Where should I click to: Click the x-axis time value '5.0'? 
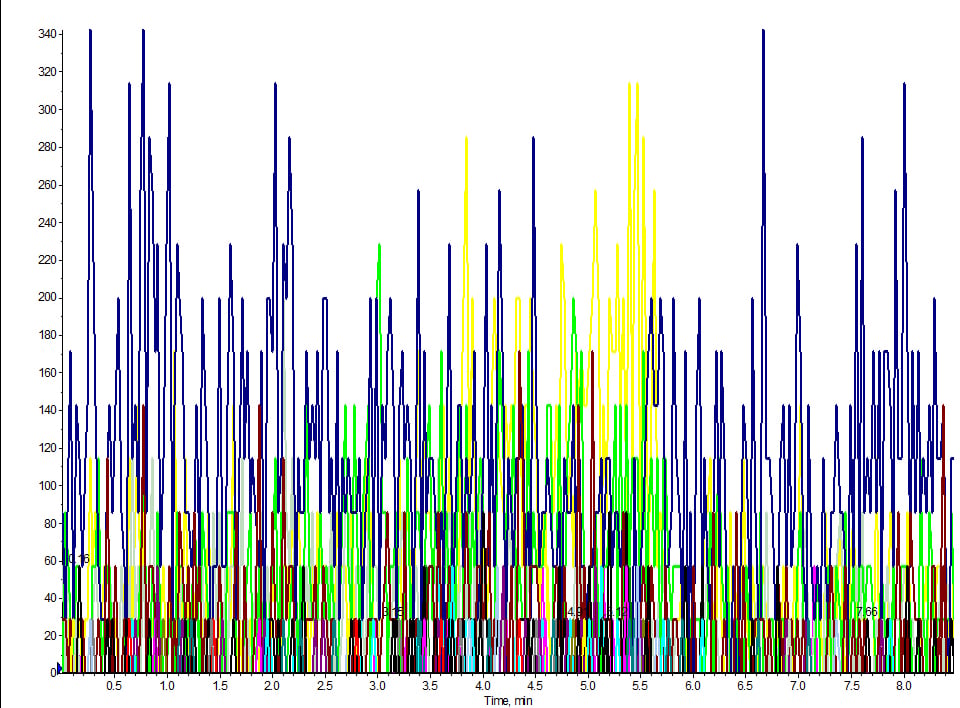point(588,685)
